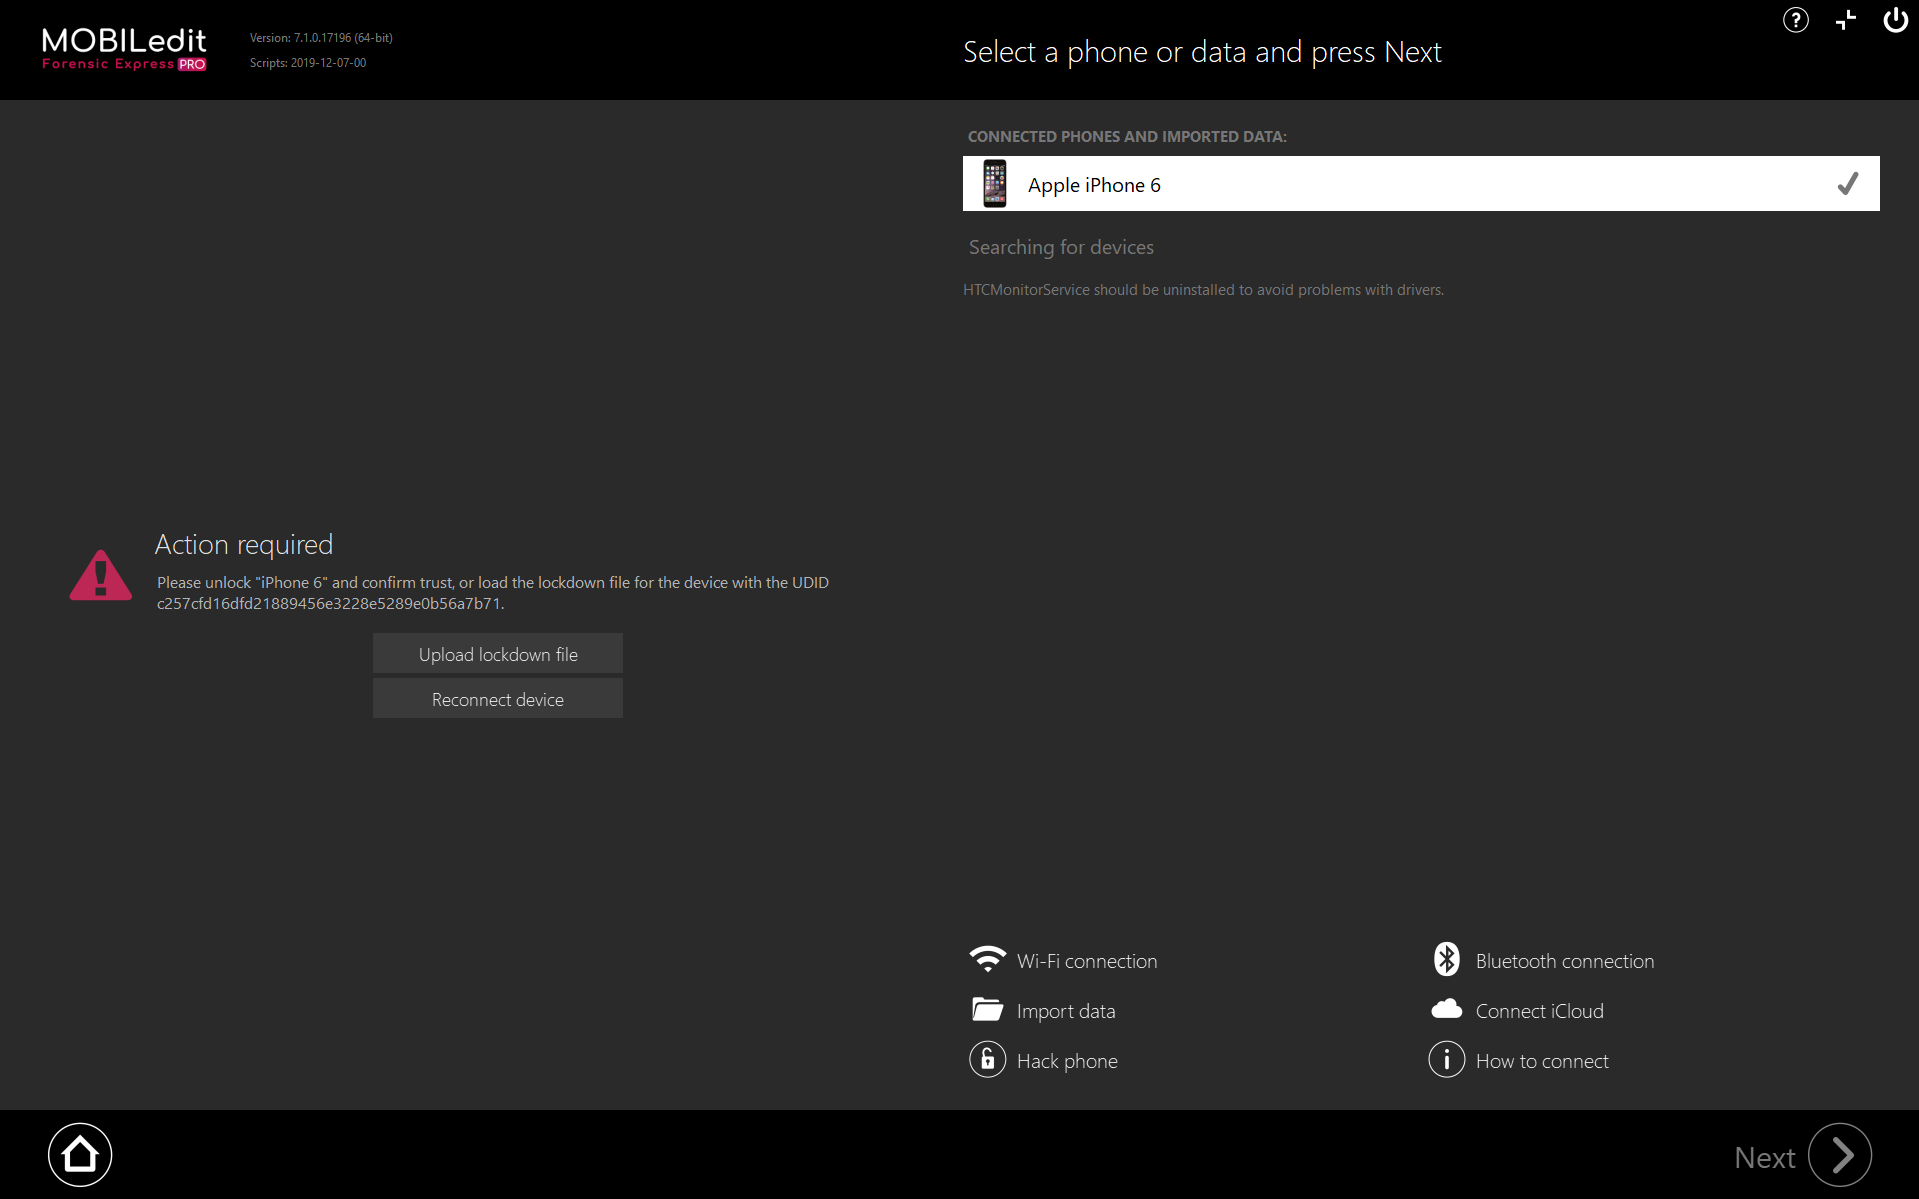Click the MOBILedit Forensic Express logo
This screenshot has width=1919, height=1199.
(124, 49)
